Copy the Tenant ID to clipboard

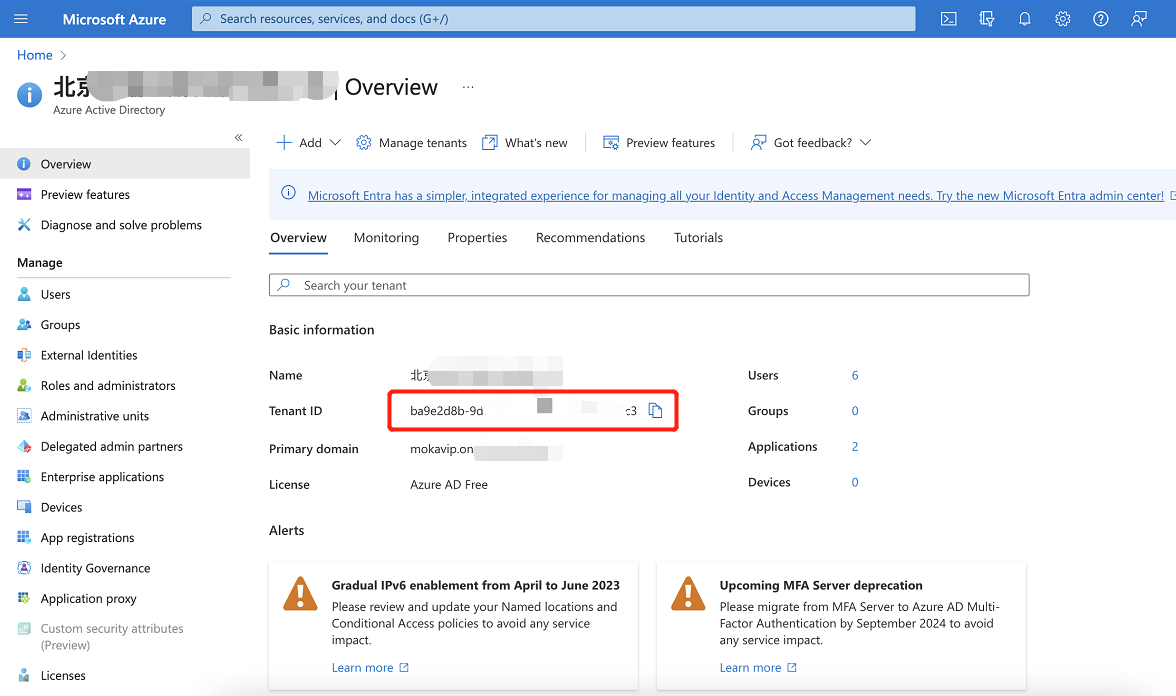[656, 410]
